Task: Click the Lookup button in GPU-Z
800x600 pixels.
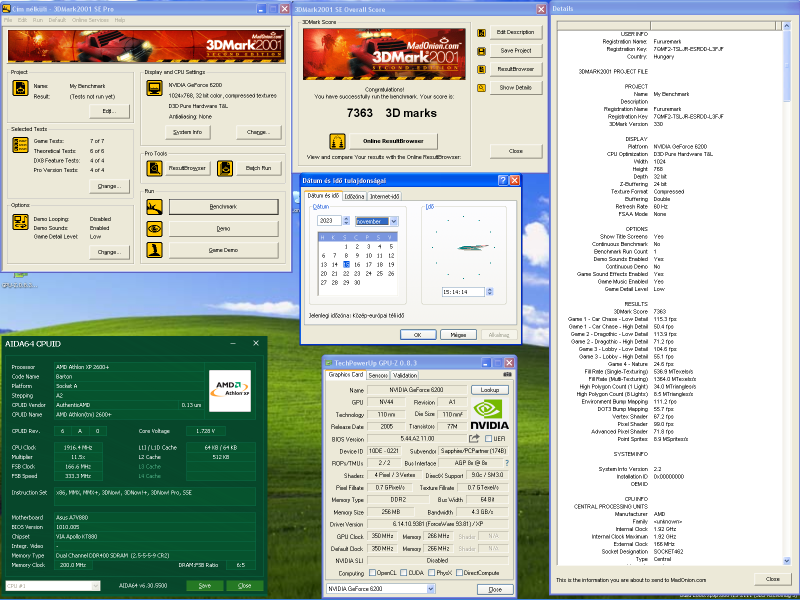Action: pyautogui.click(x=490, y=390)
